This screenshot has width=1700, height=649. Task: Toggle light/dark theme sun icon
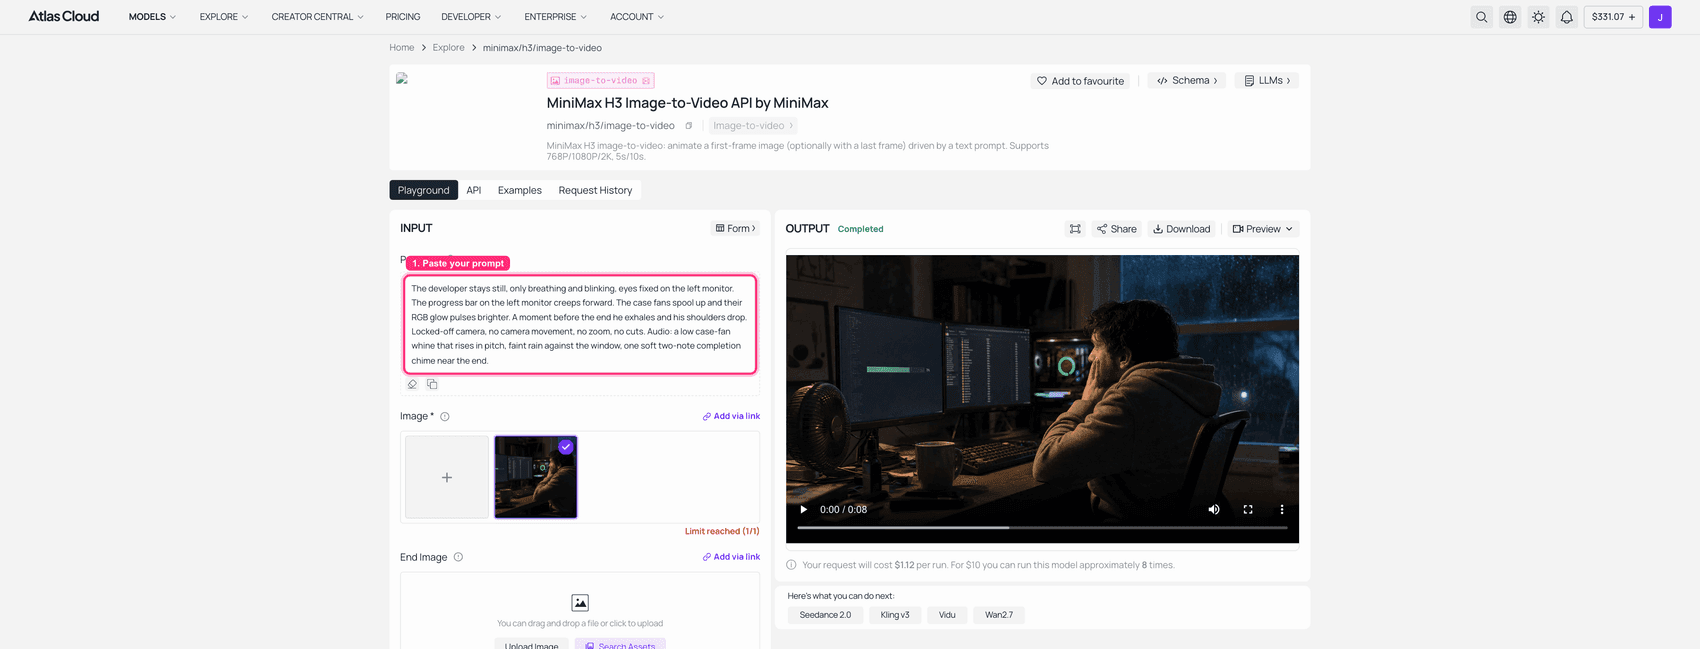(1538, 17)
